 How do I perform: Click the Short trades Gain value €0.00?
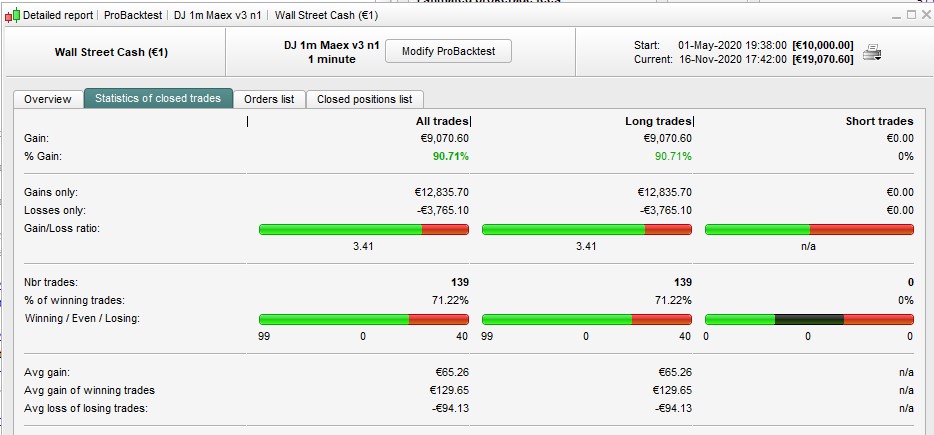click(x=899, y=138)
